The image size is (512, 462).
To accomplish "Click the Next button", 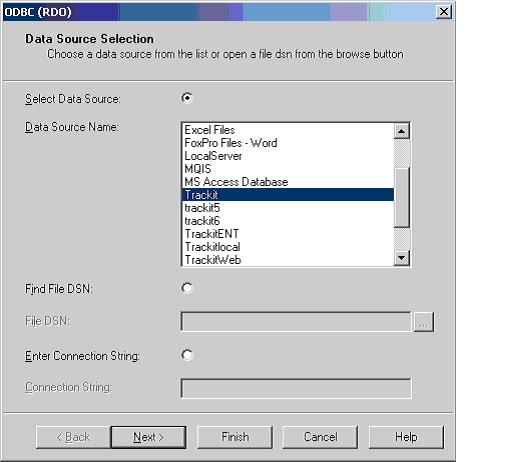I will 148,437.
